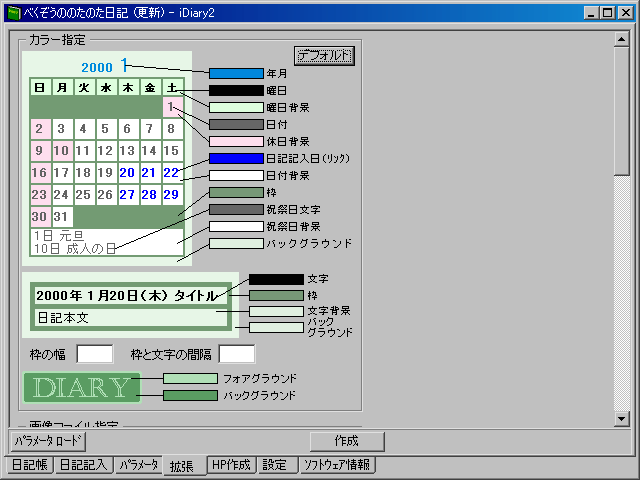Click the デフォルト button
The width and height of the screenshot is (640, 480).
tap(324, 55)
